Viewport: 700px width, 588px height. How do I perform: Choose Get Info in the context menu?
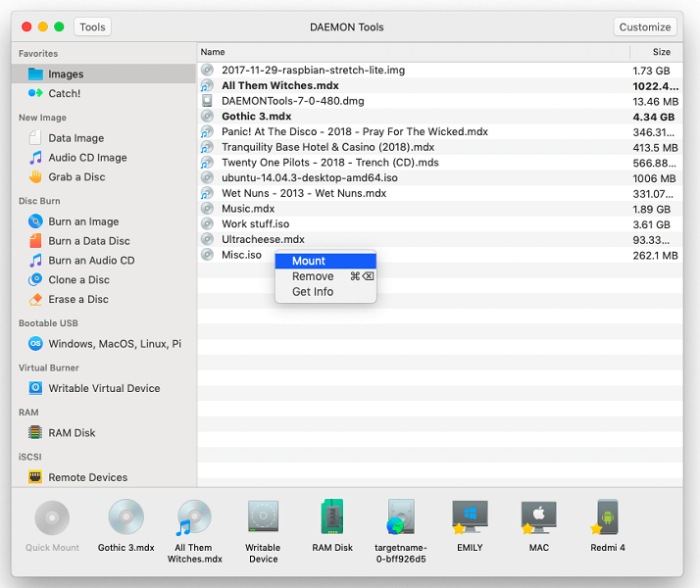[325, 292]
